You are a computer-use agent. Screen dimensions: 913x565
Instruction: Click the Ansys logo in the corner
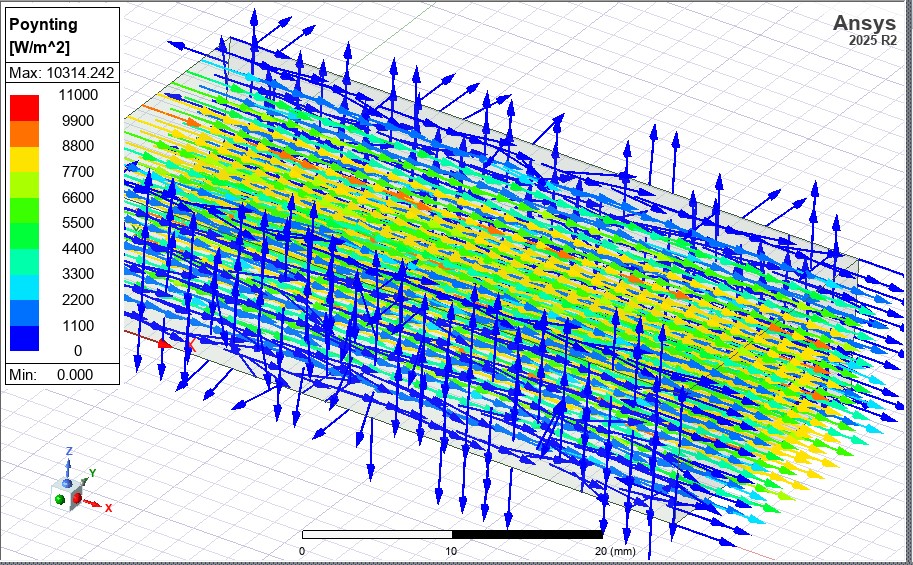pyautogui.click(x=864, y=23)
